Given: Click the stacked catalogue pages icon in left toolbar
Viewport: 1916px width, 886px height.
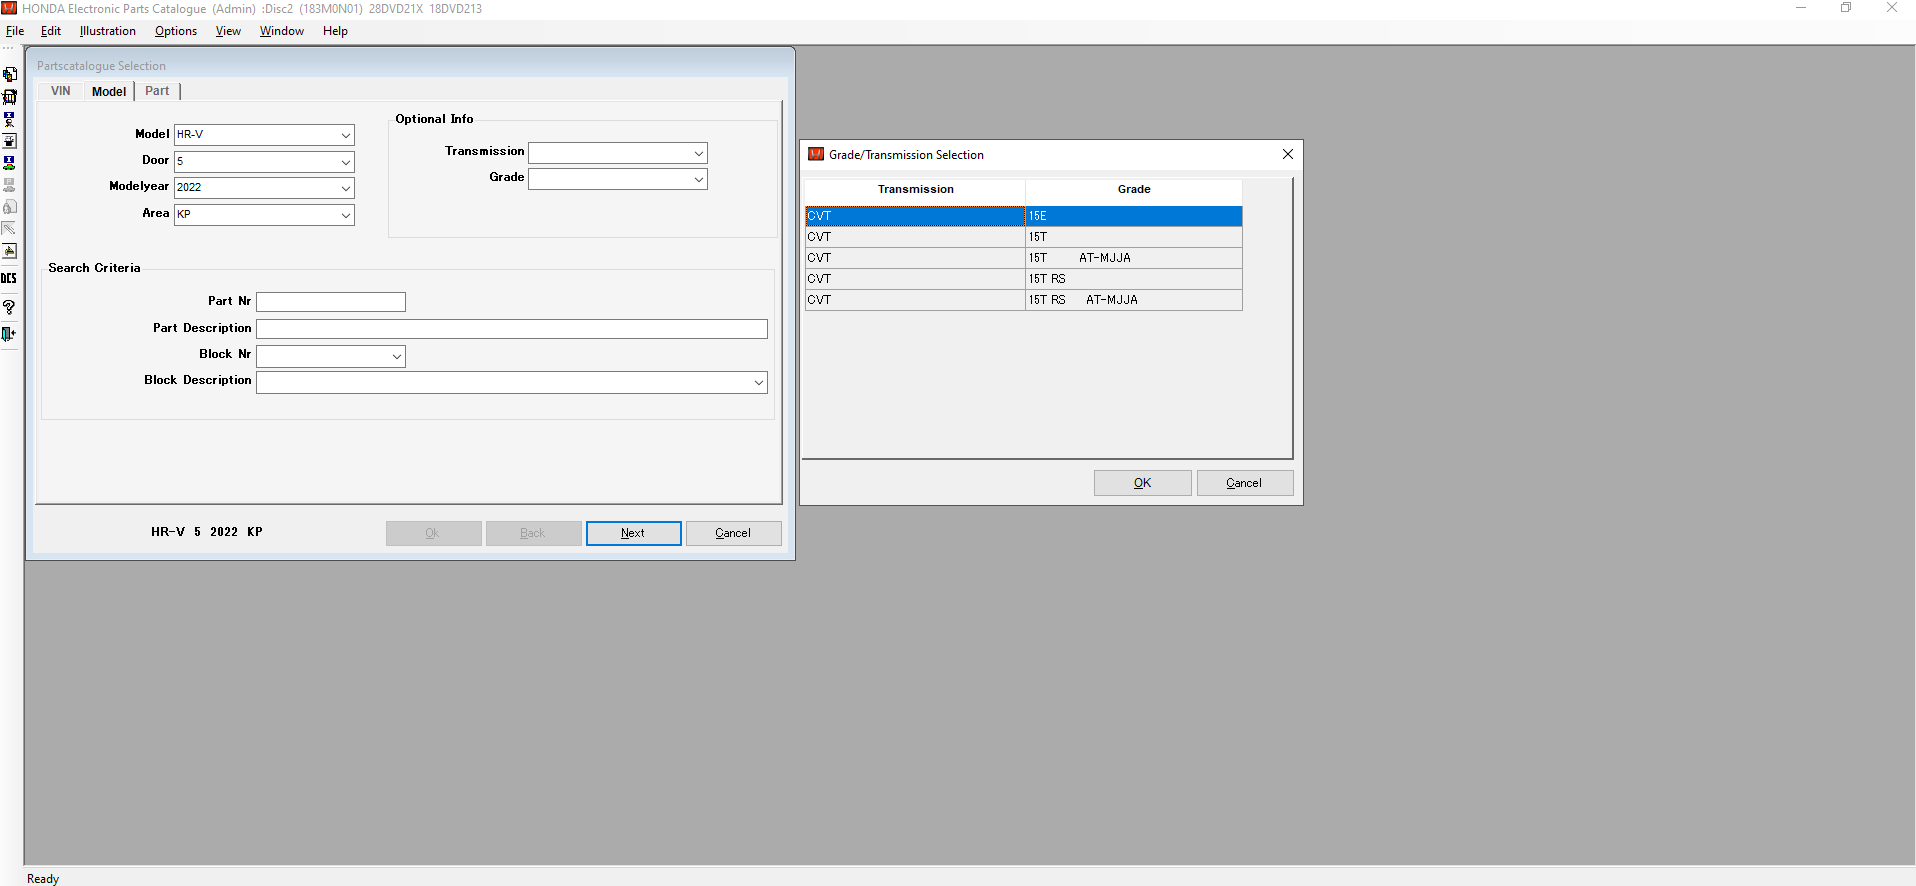Looking at the screenshot, I should 9,75.
